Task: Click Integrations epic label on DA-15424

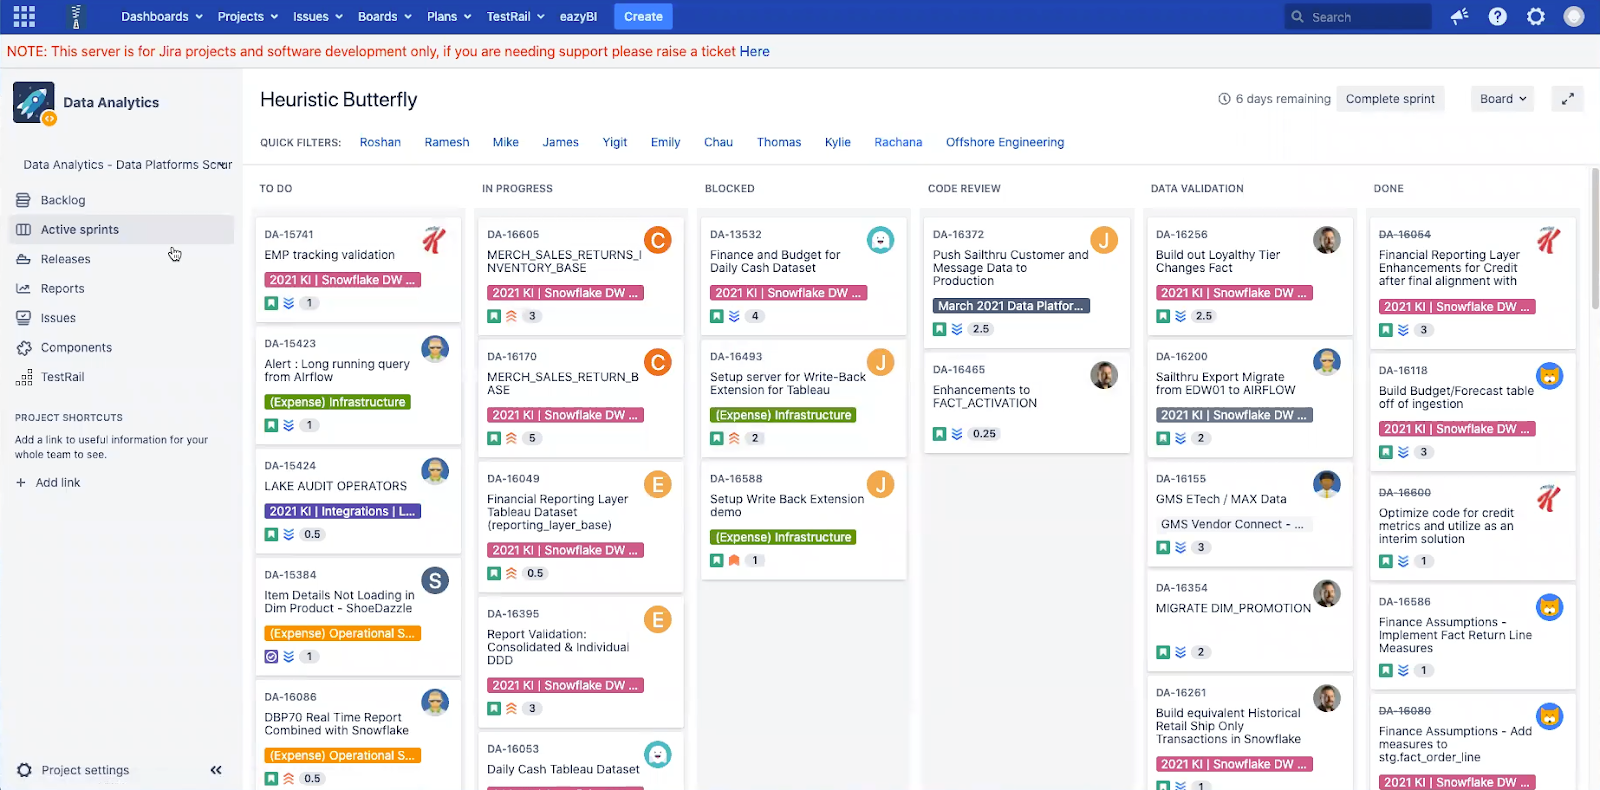Action: (343, 511)
